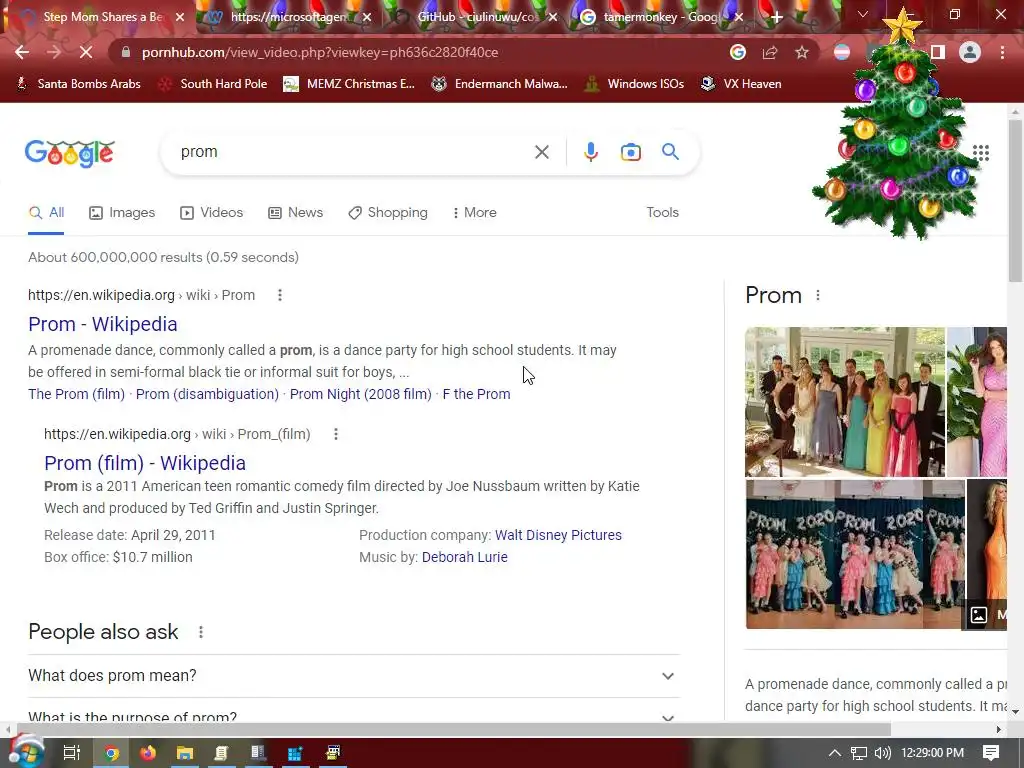Open the group prom photo thumbnail
The height and width of the screenshot is (768, 1024).
845,402
